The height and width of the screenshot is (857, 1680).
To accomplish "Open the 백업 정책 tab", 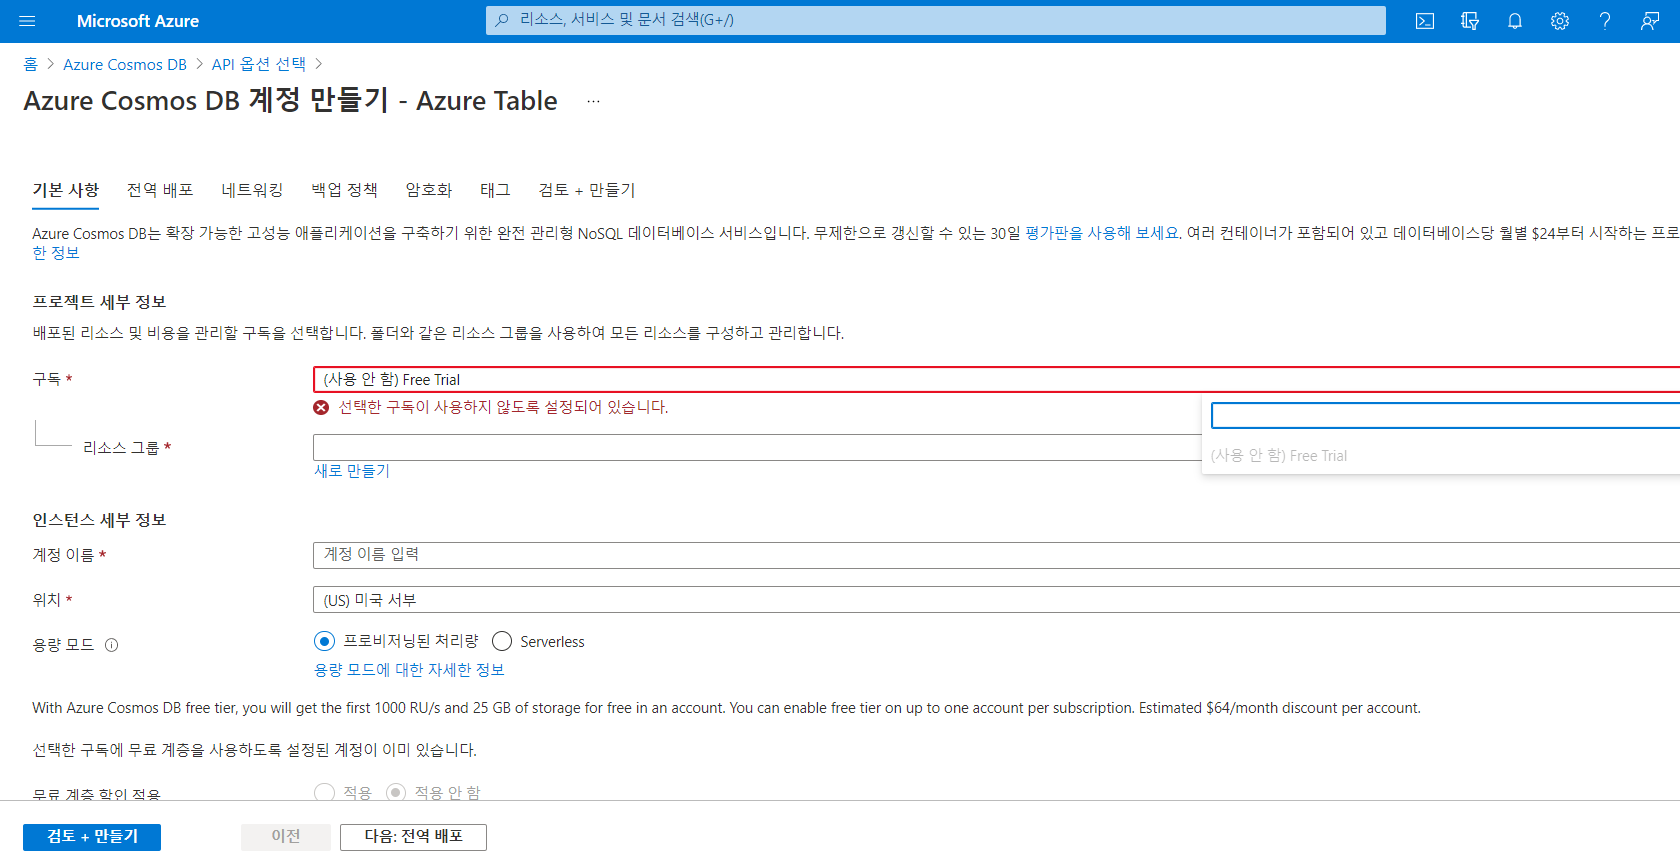I will coord(344,190).
